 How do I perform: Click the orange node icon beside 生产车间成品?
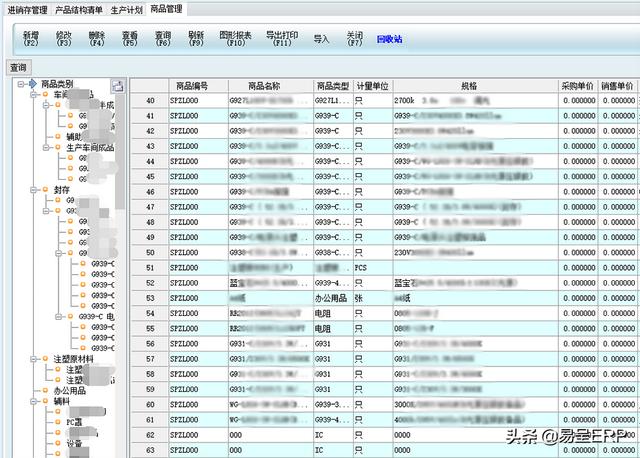(57, 147)
